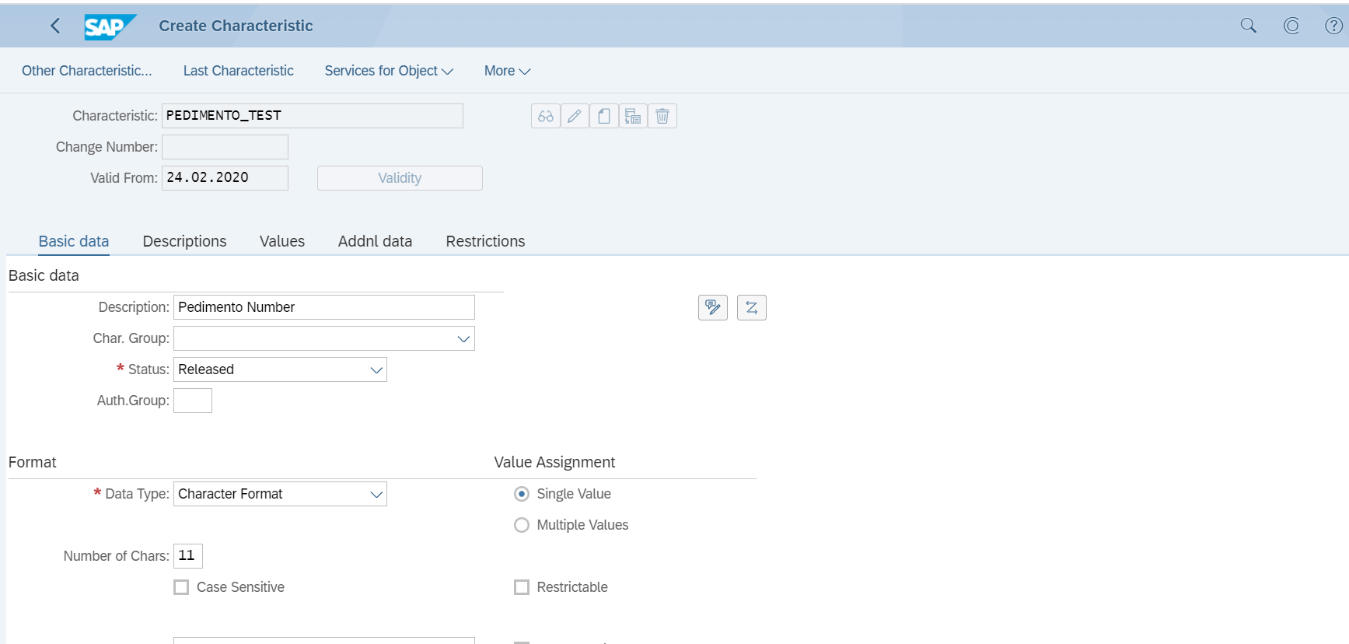1349x644 pixels.
Task: Open the Char. Group dropdown
Action: pyautogui.click(x=324, y=339)
